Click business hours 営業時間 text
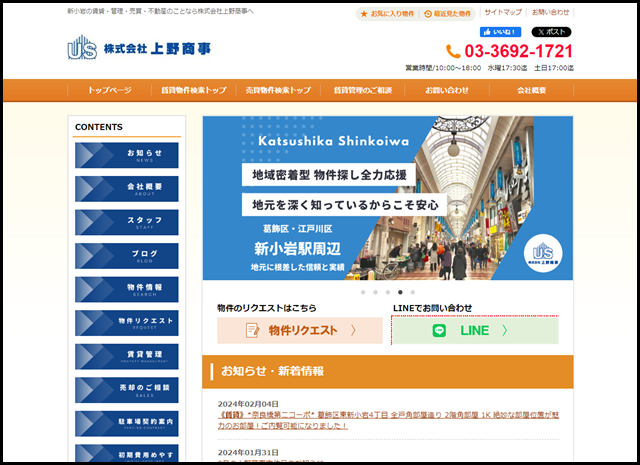The height and width of the screenshot is (465, 640). pos(489,68)
